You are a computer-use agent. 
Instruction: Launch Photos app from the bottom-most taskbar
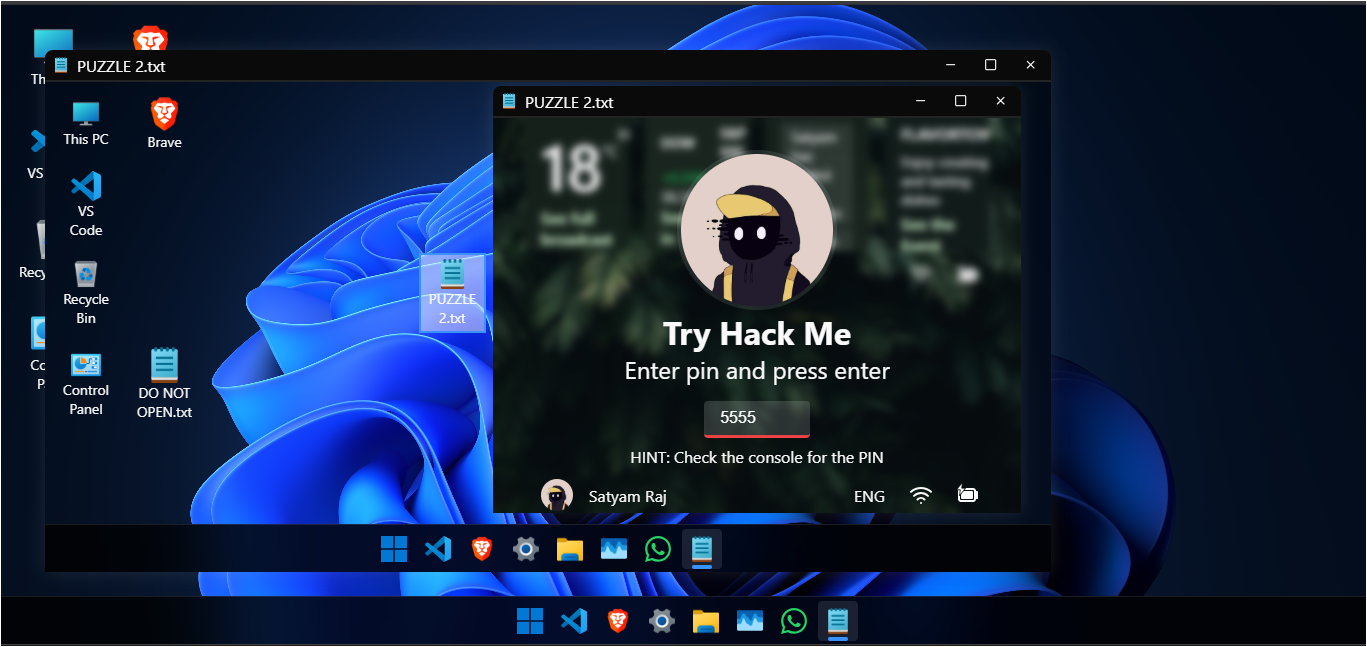pos(750,622)
